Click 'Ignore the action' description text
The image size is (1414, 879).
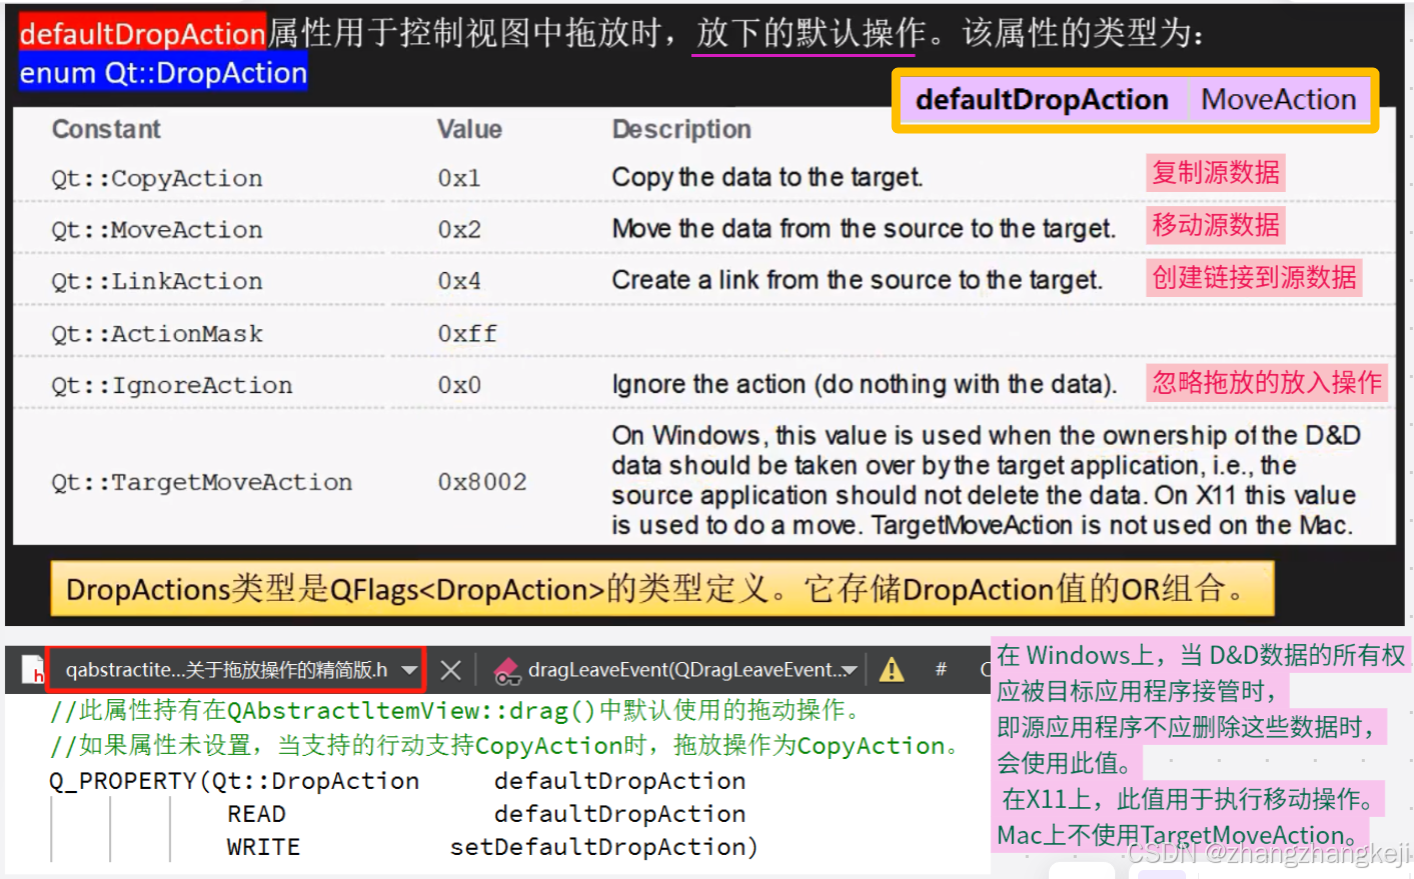(x=864, y=384)
